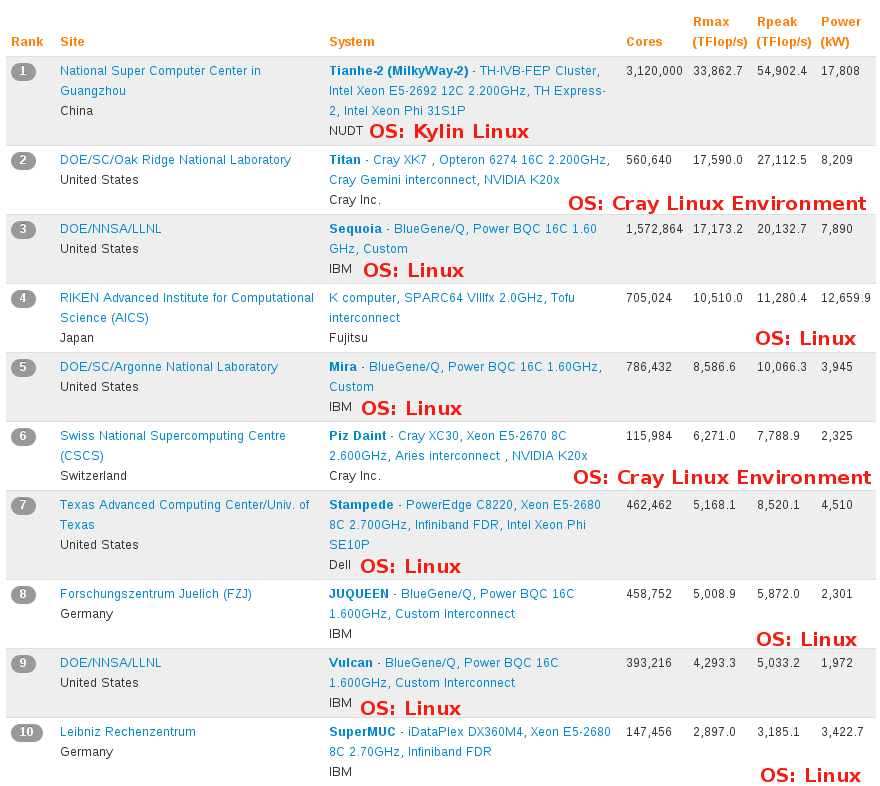
Task: Click the country label Switzerland
Action: pyautogui.click(x=94, y=476)
